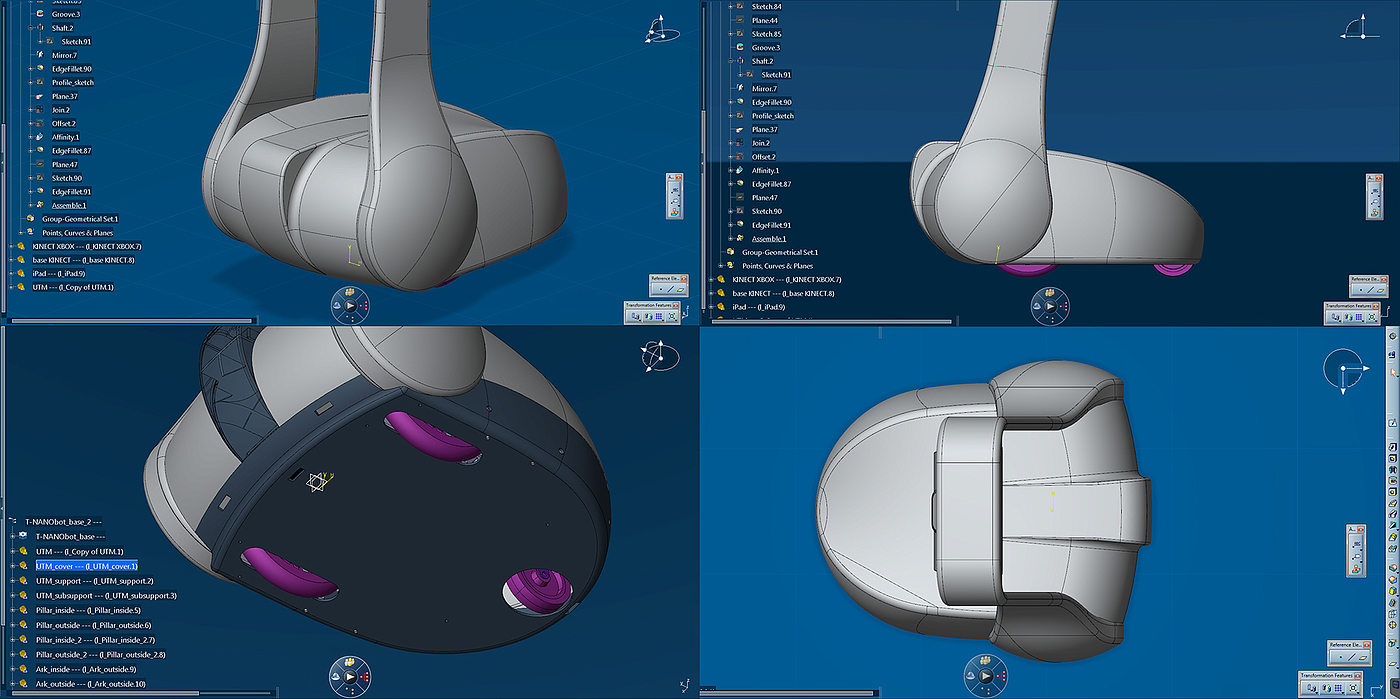Click the round play button in the underside-view window
Viewport: 1400px width, 699px height.
(x=349, y=677)
